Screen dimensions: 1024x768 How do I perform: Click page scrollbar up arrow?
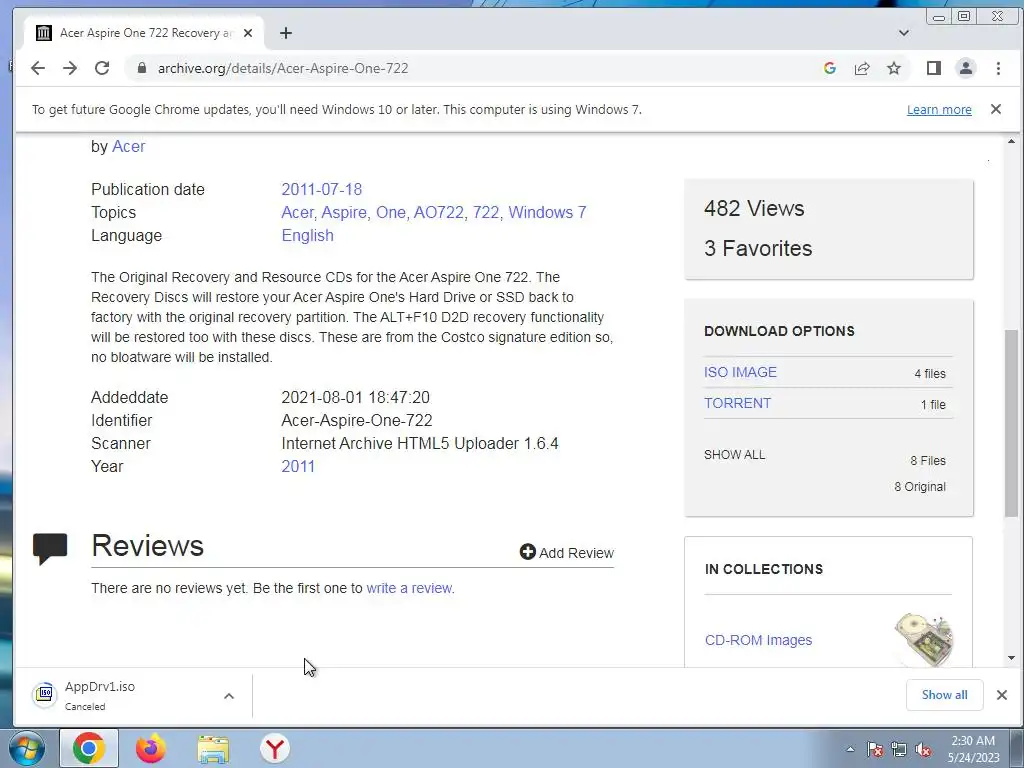click(x=1011, y=141)
